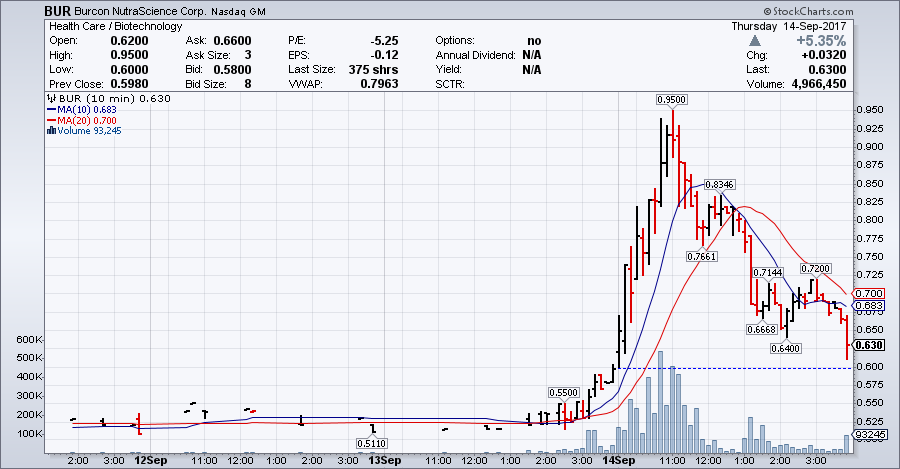
Task: Select the 0.6400 price annotation
Action: (784, 348)
